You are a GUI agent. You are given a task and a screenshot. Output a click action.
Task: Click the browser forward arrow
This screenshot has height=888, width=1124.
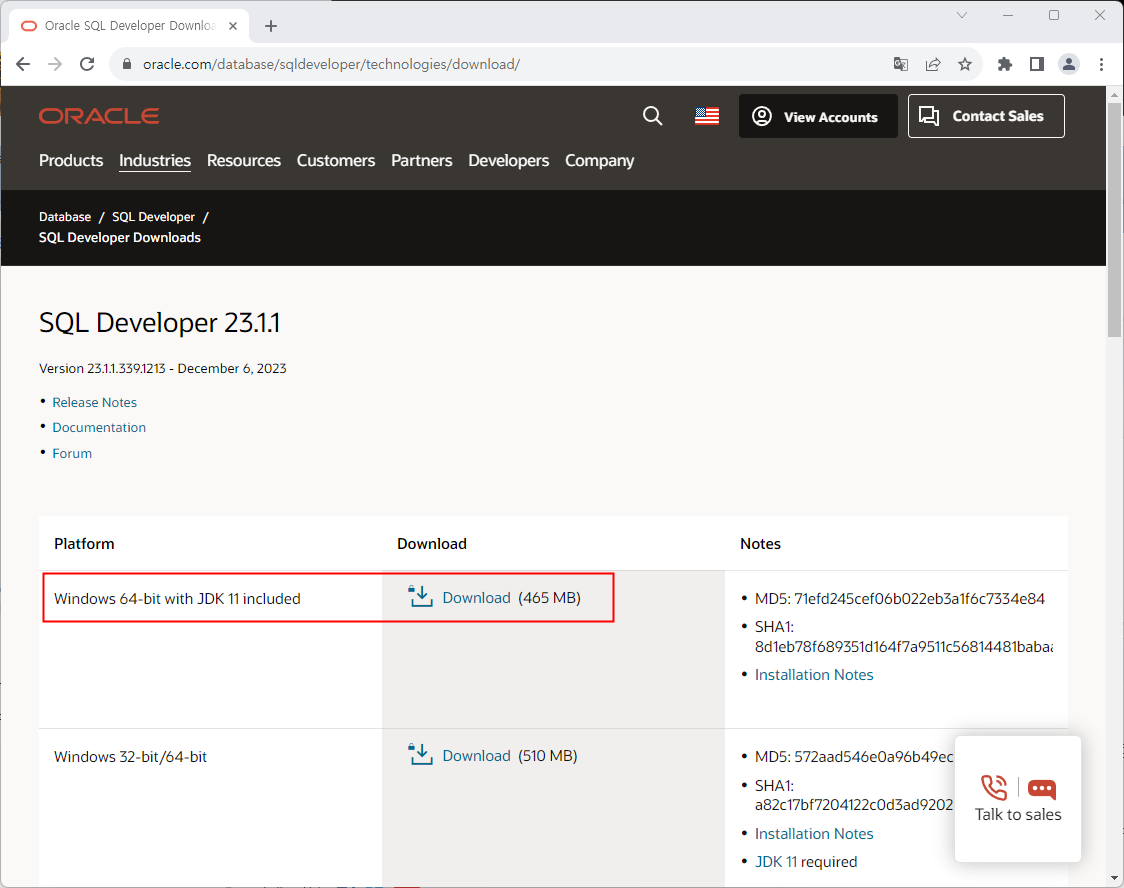(55, 64)
